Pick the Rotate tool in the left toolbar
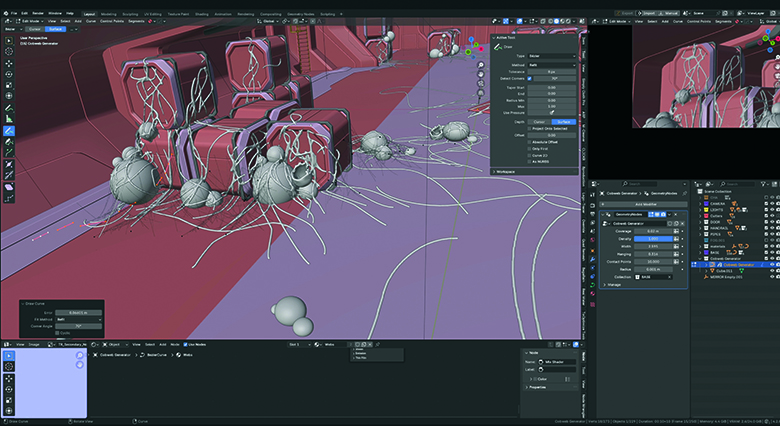 click(x=9, y=75)
